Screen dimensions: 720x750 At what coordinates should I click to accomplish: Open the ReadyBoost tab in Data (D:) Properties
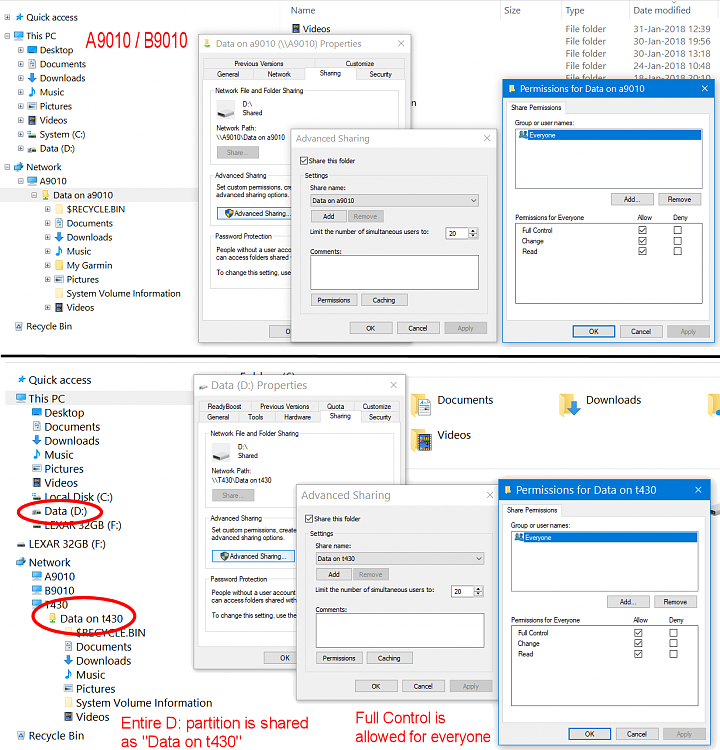pos(224,406)
